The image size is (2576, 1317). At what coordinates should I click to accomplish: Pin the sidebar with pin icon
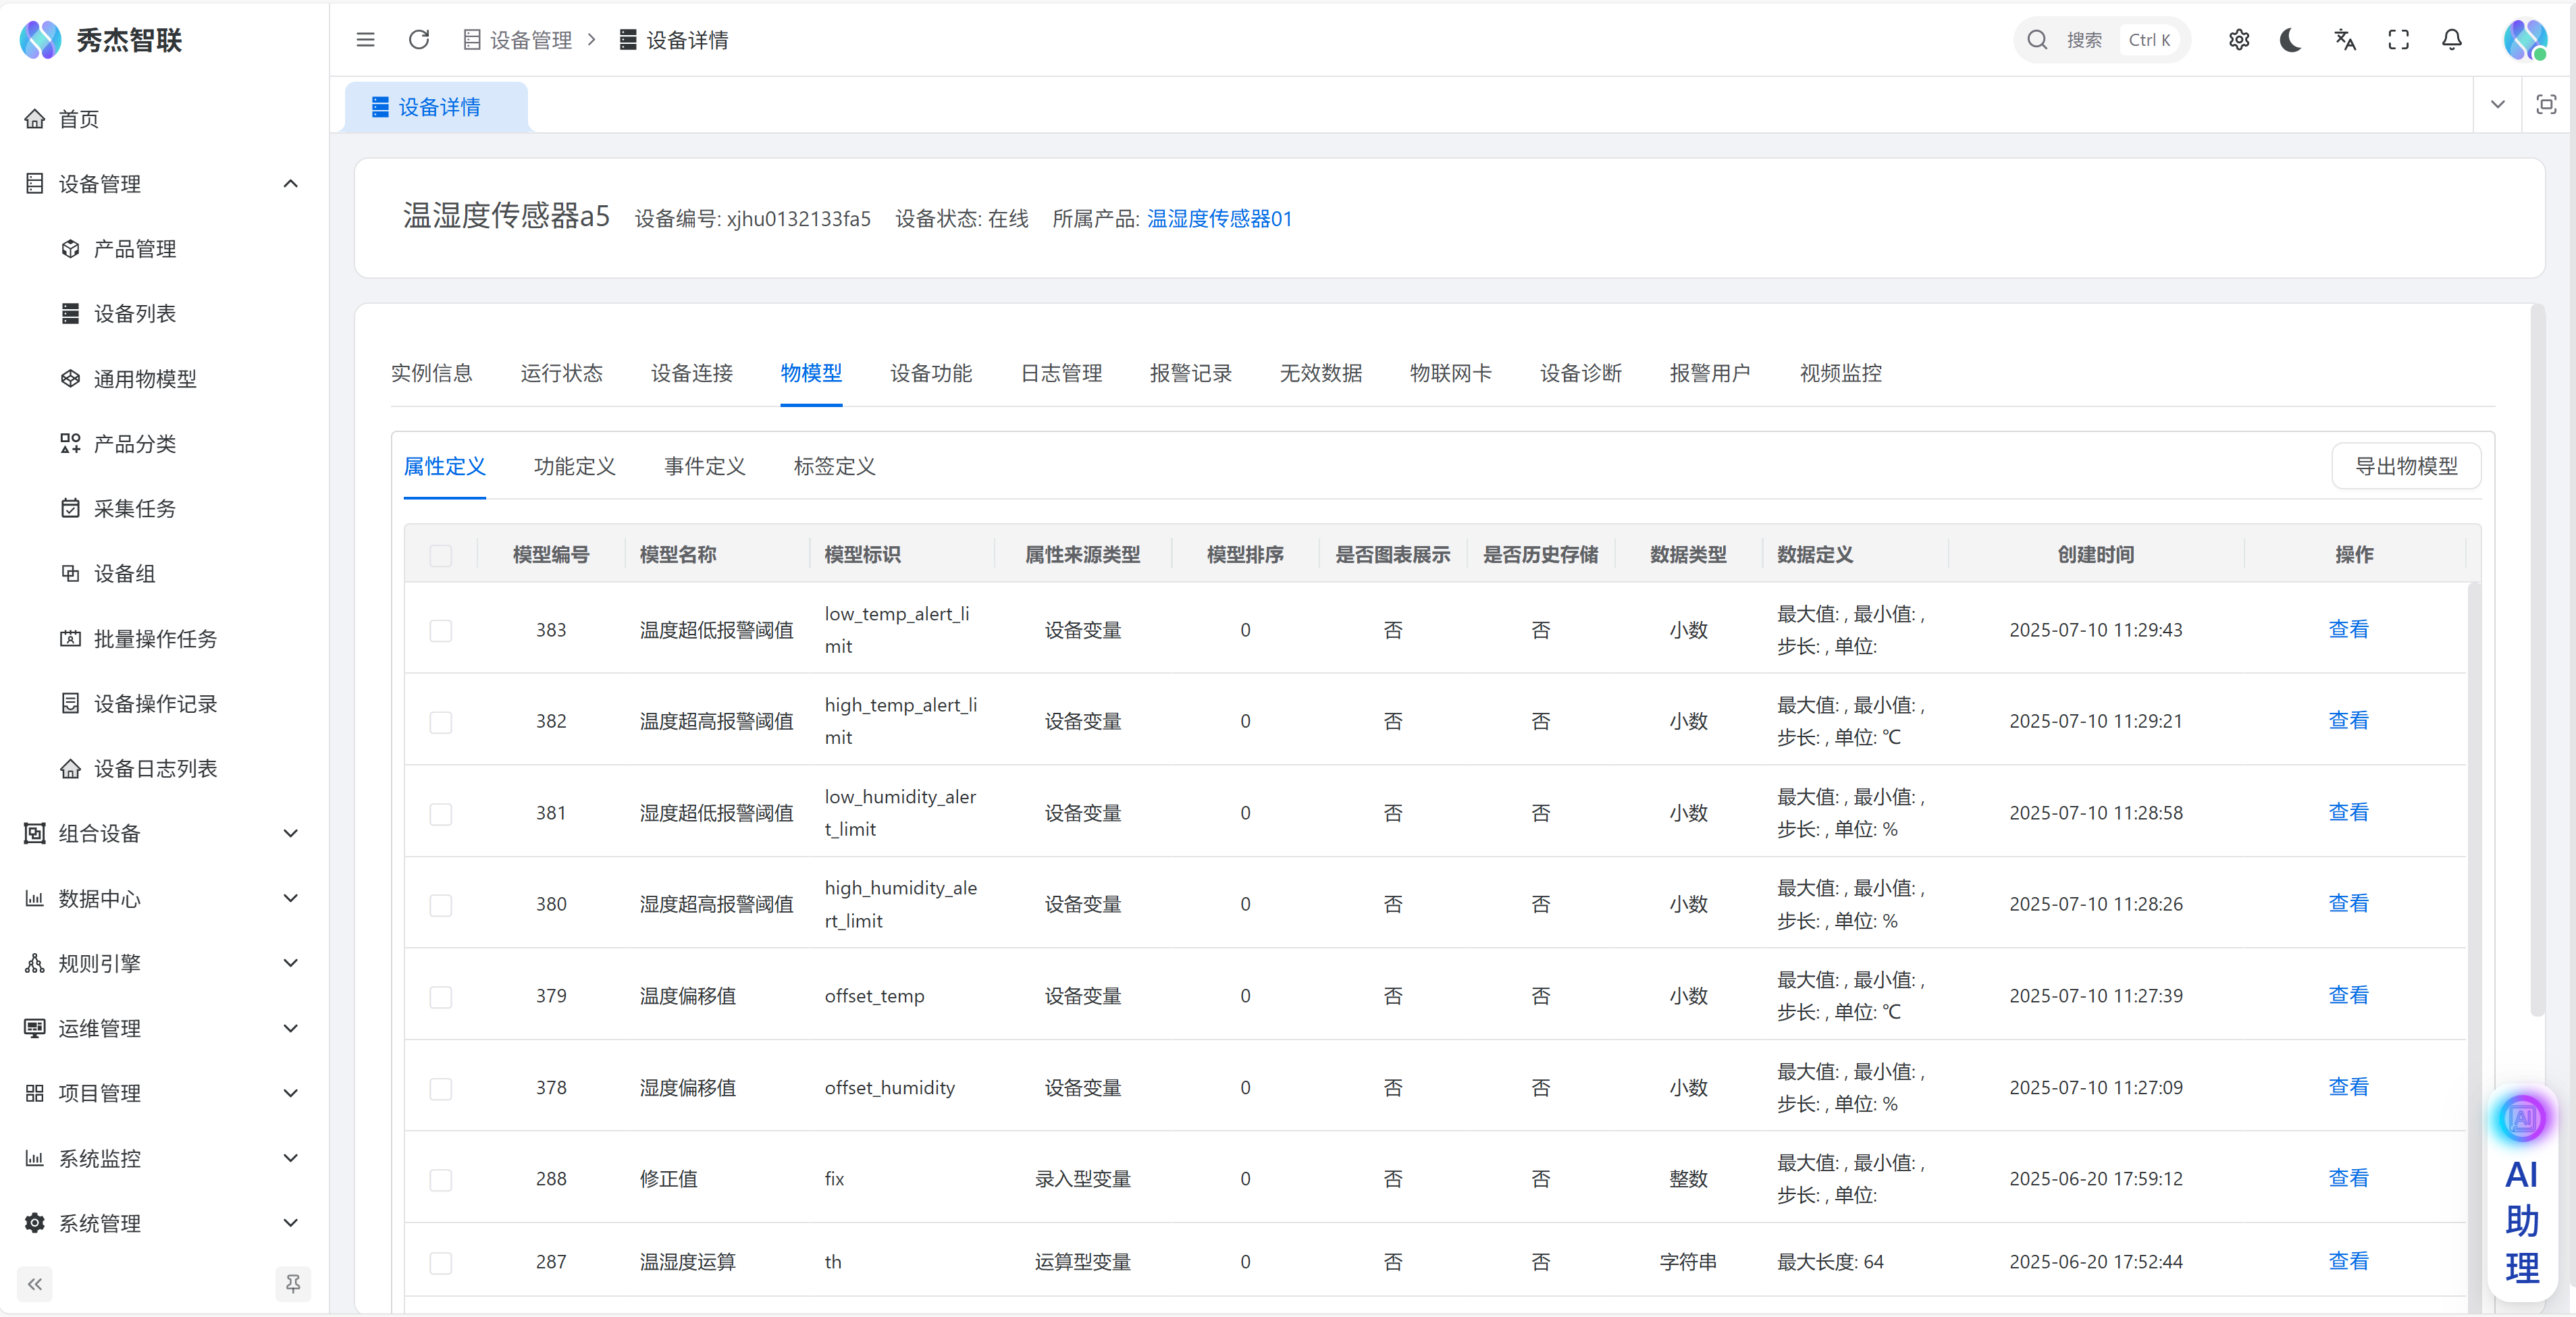[293, 1283]
